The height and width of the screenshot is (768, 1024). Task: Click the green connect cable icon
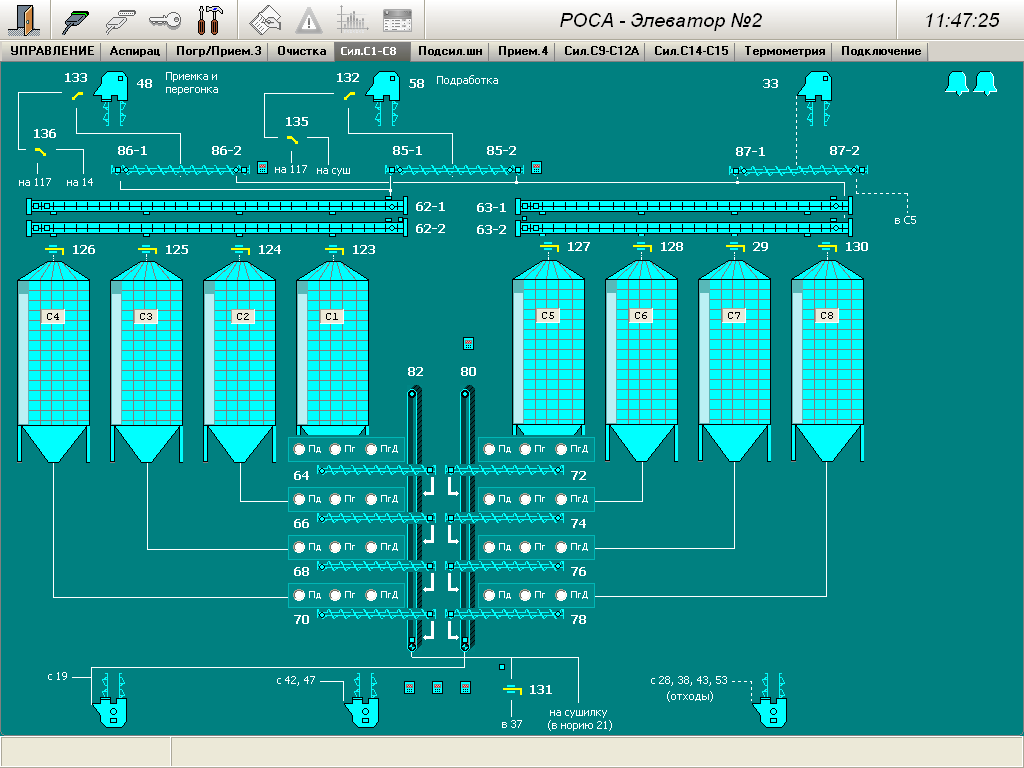coord(76,20)
